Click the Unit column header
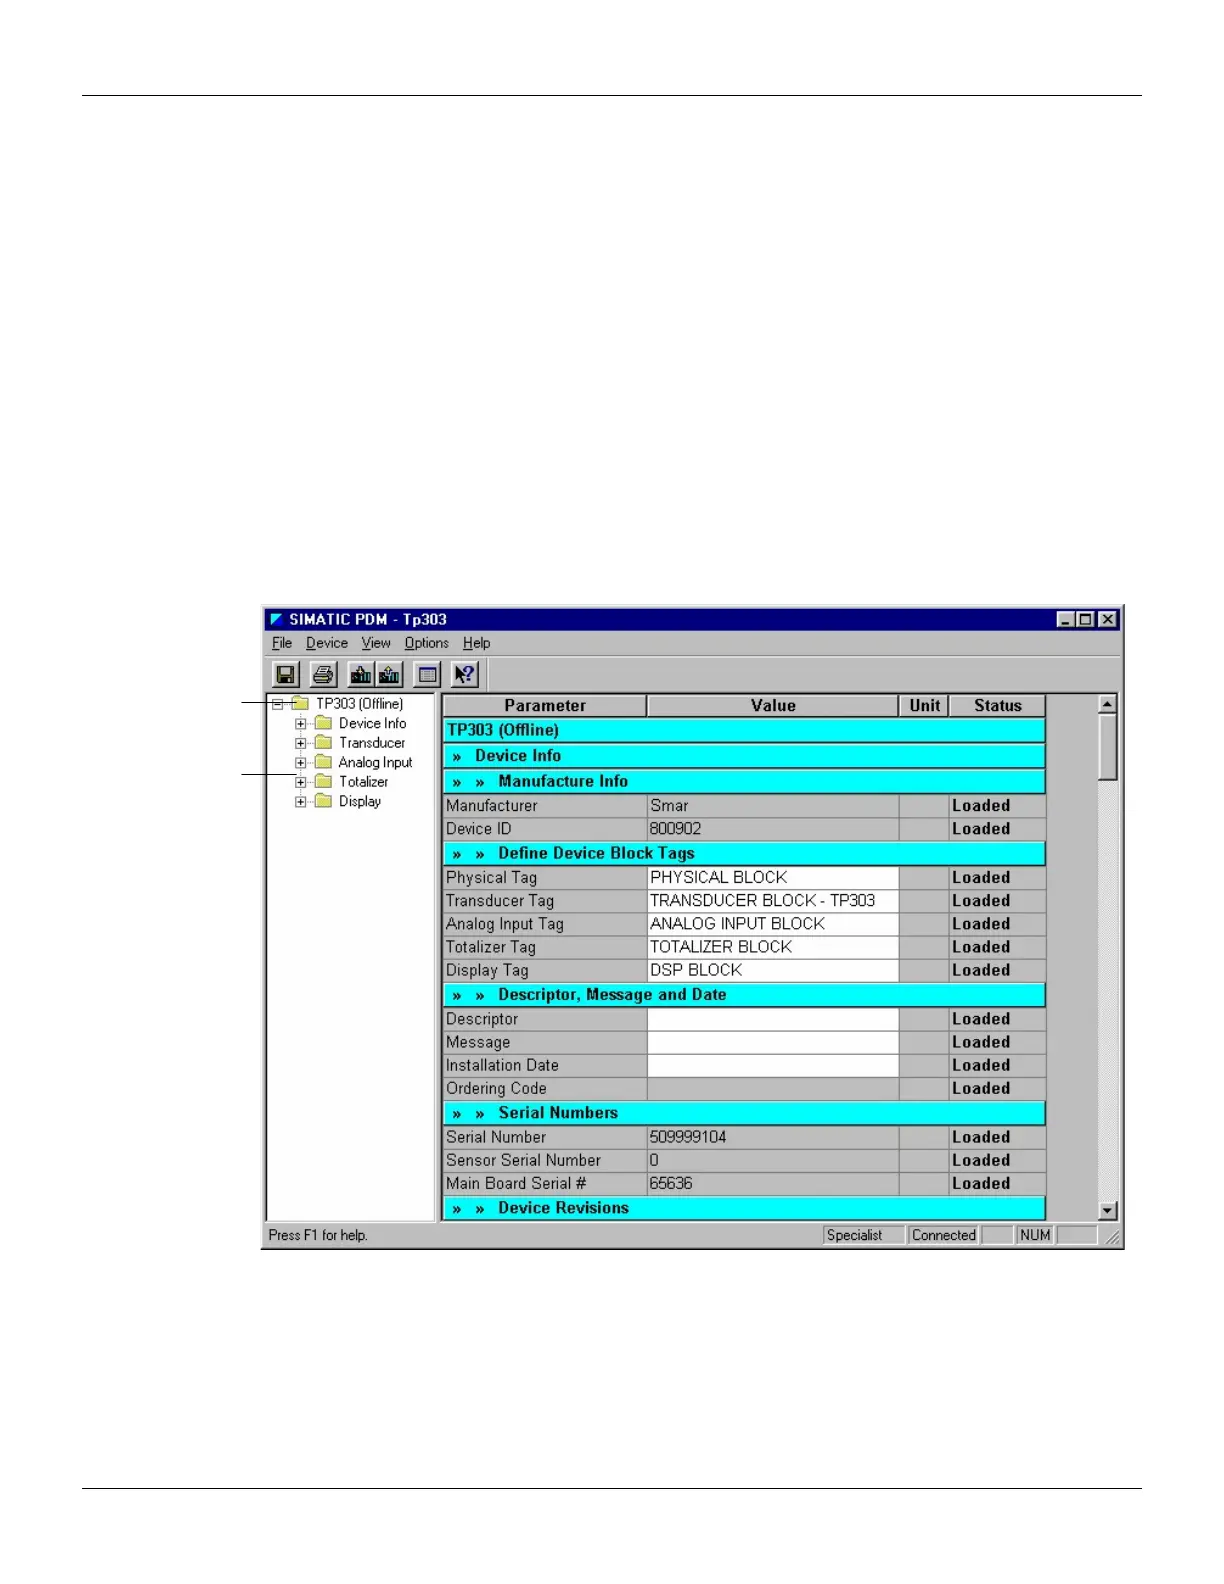 924,706
